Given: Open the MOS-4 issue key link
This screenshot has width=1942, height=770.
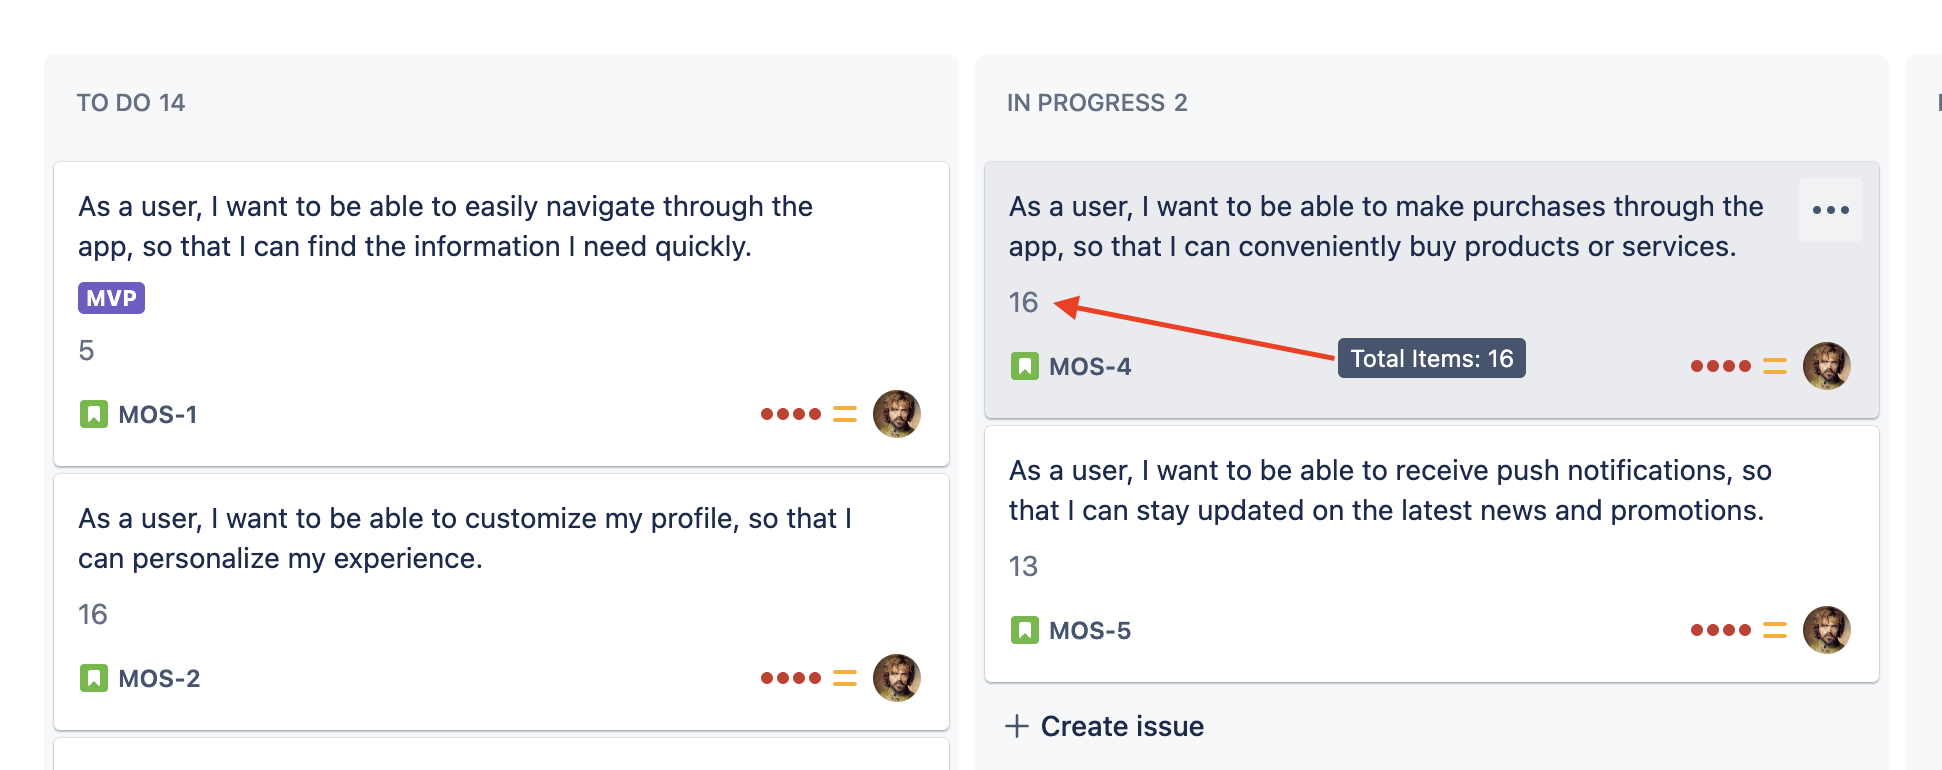Looking at the screenshot, I should 1090,366.
